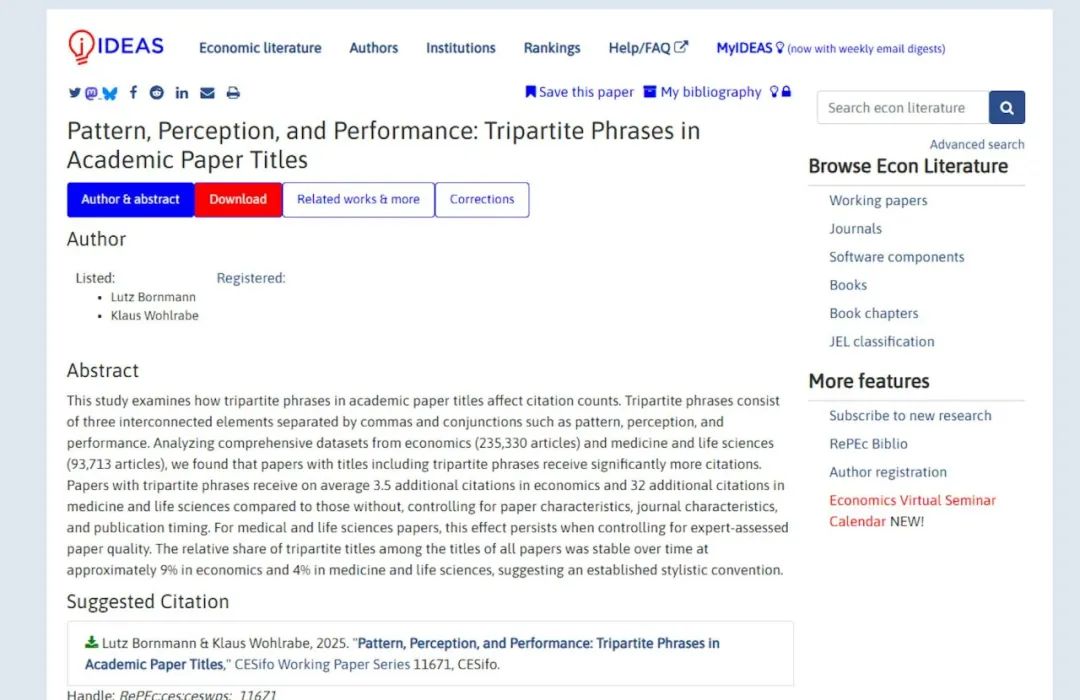Share the paper on Facebook
Image resolution: width=1080 pixels, height=700 pixels.
pyautogui.click(x=133, y=93)
